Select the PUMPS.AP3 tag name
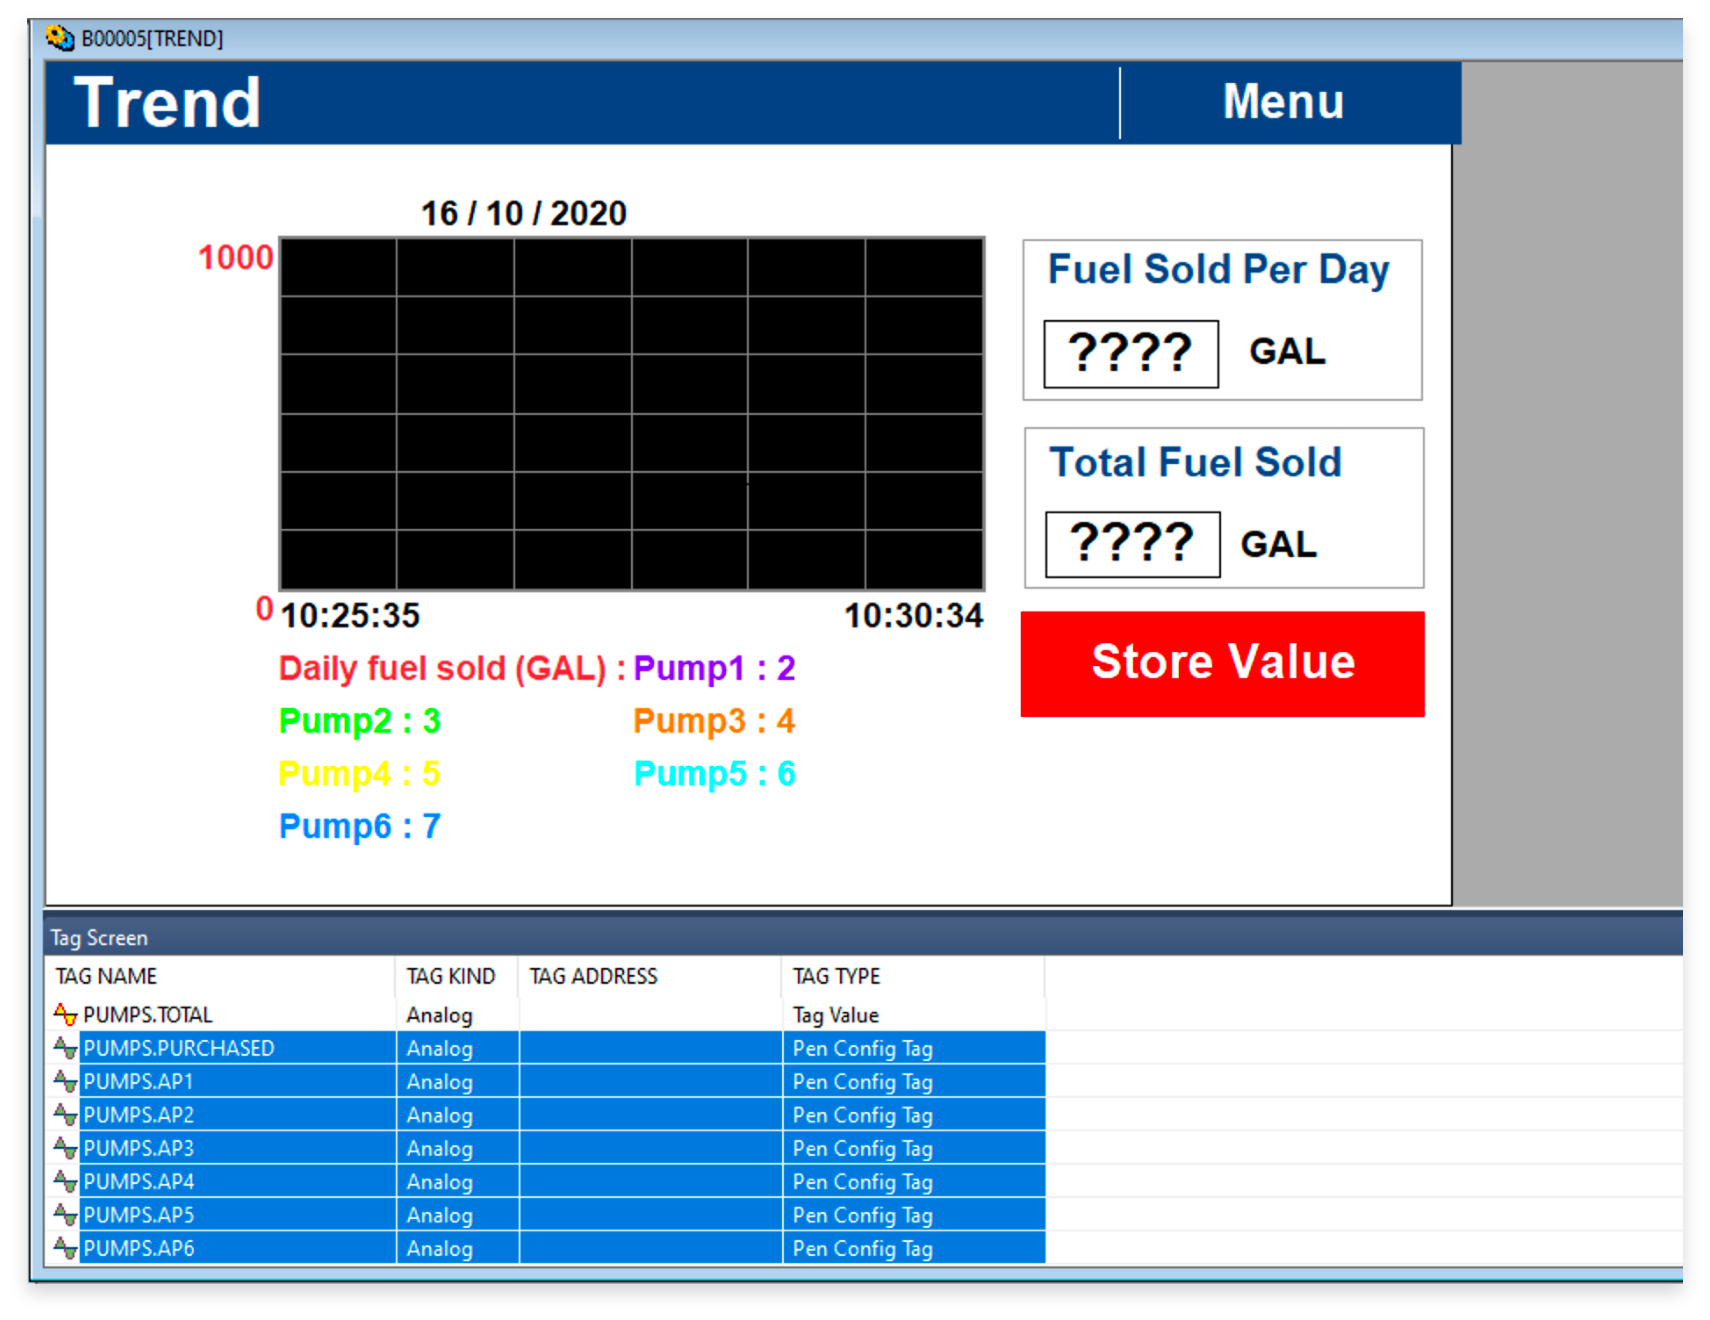This screenshot has height=1320, width=1710. click(x=139, y=1148)
